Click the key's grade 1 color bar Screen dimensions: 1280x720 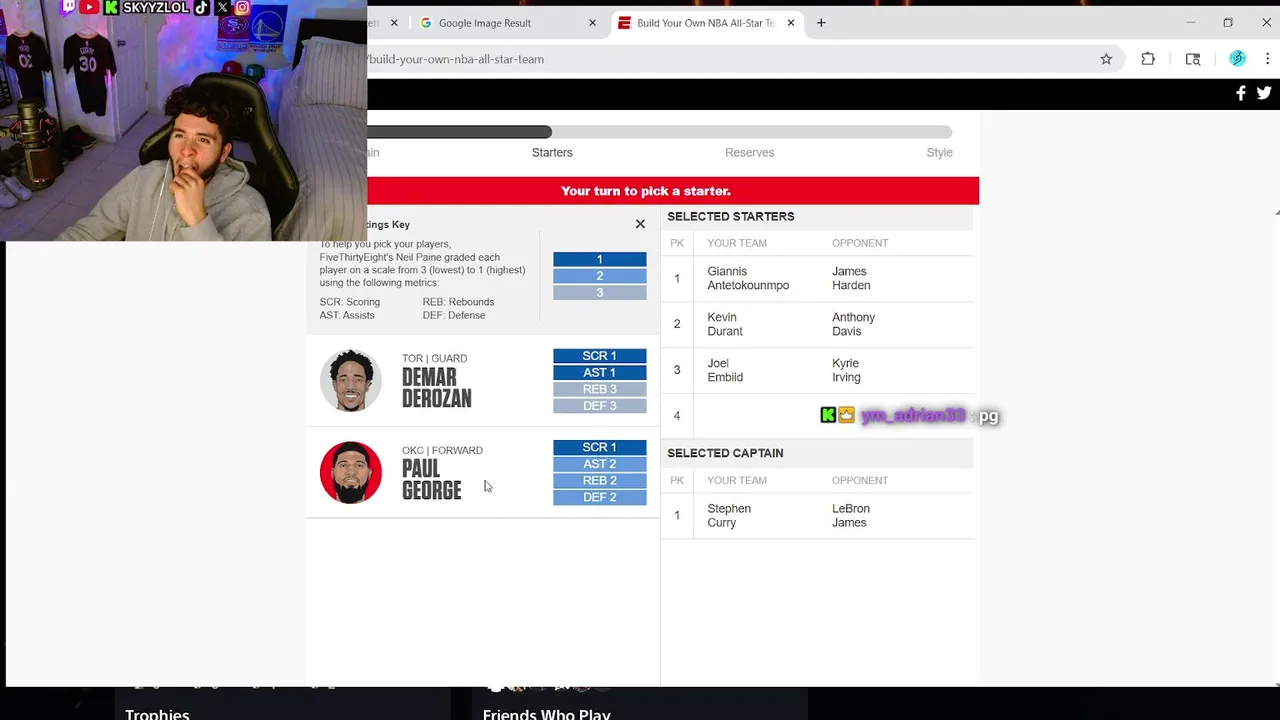click(x=600, y=259)
